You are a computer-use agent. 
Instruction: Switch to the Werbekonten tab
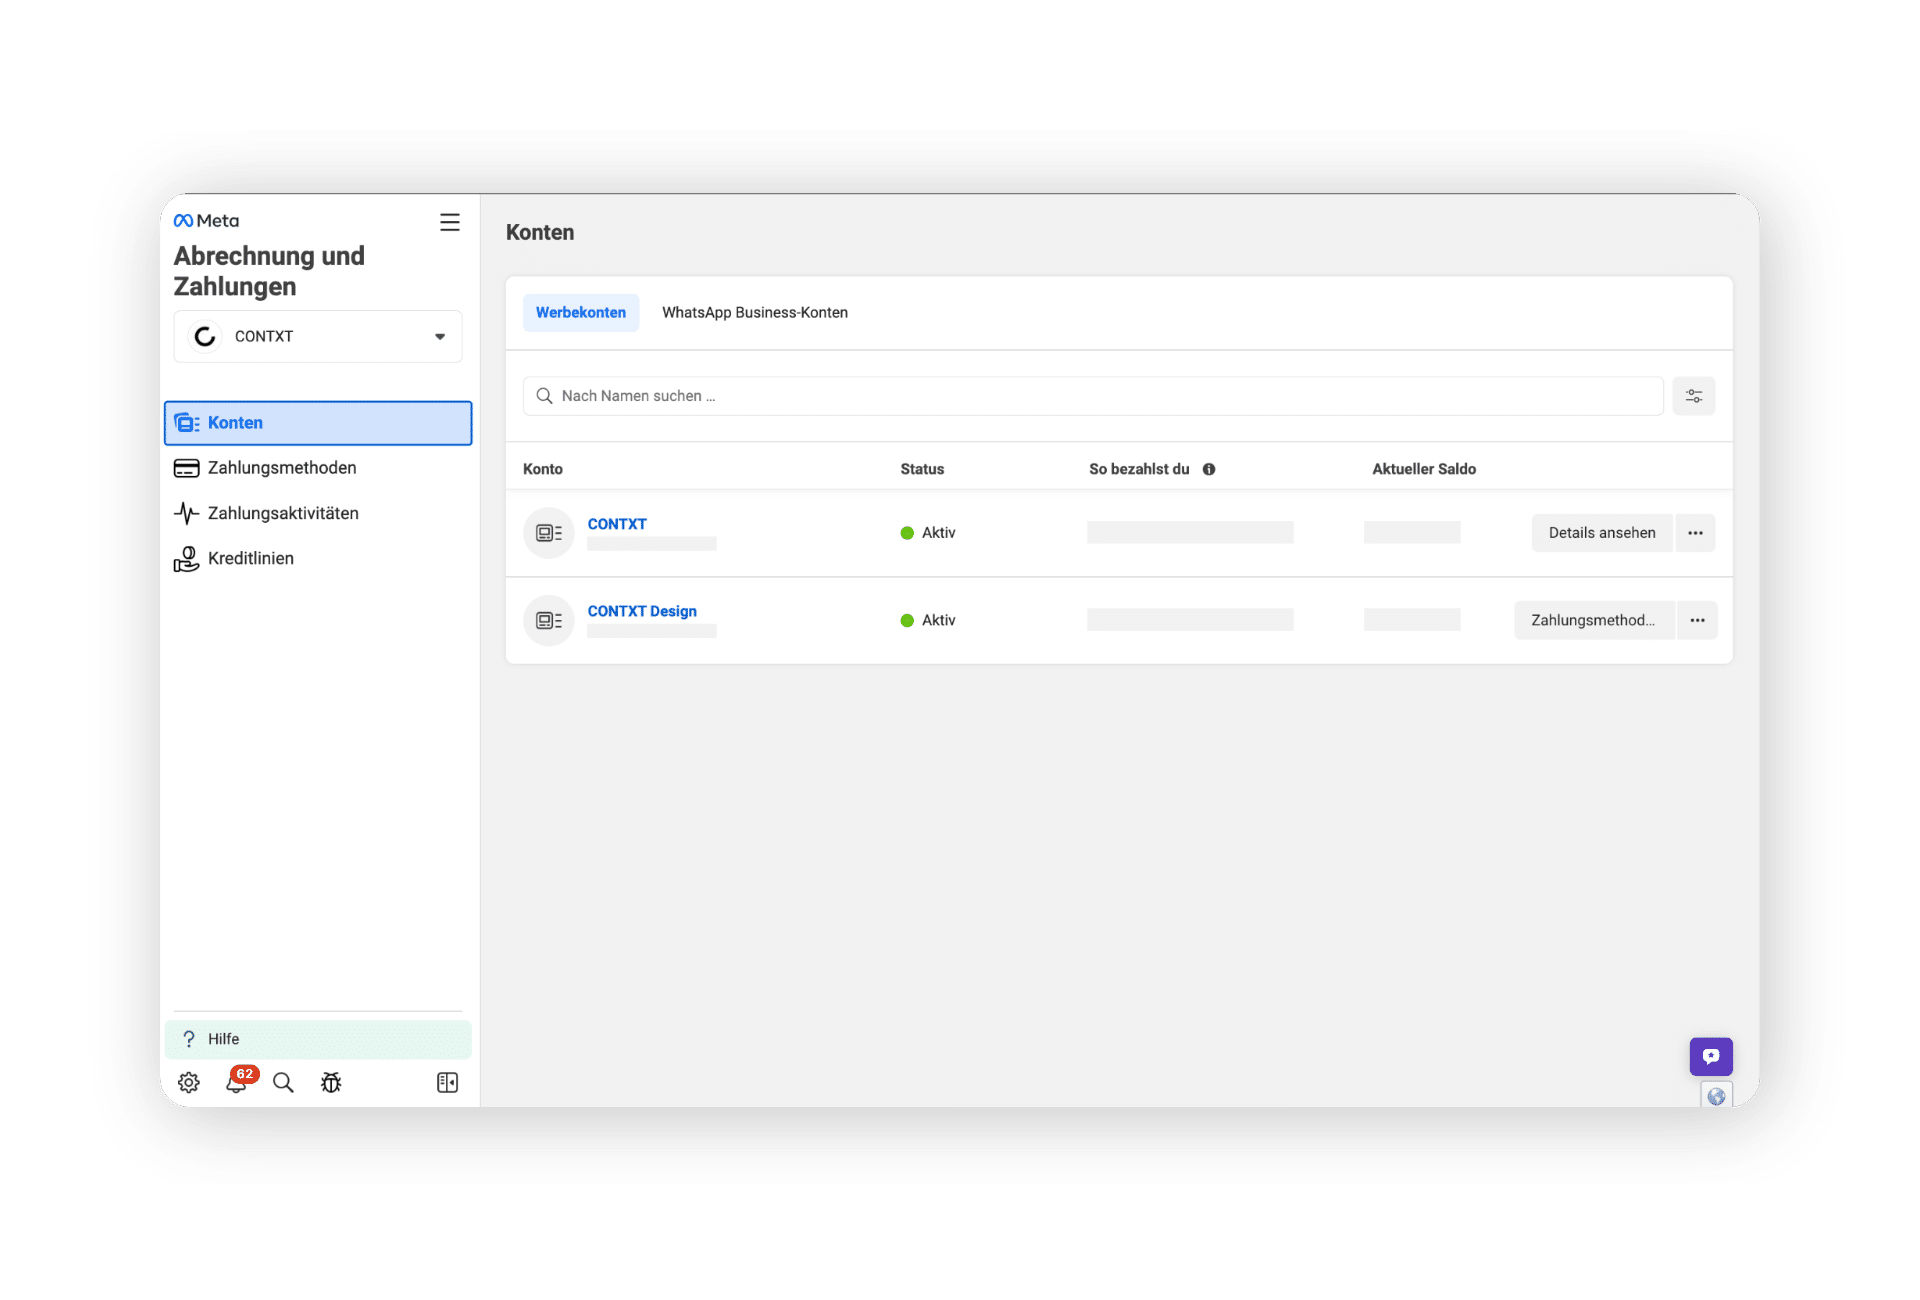[x=581, y=313]
